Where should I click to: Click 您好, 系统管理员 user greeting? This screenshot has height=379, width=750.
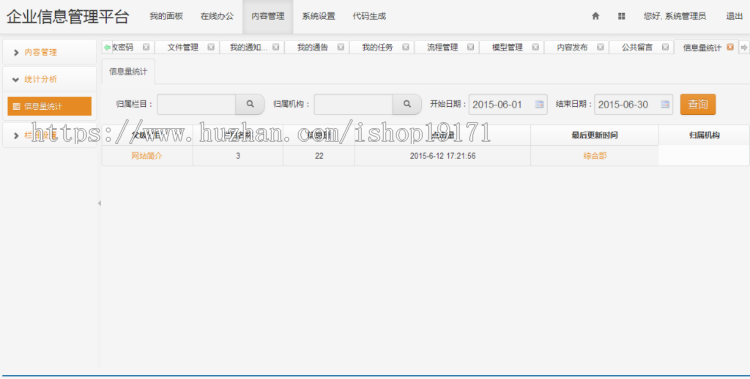(674, 16)
